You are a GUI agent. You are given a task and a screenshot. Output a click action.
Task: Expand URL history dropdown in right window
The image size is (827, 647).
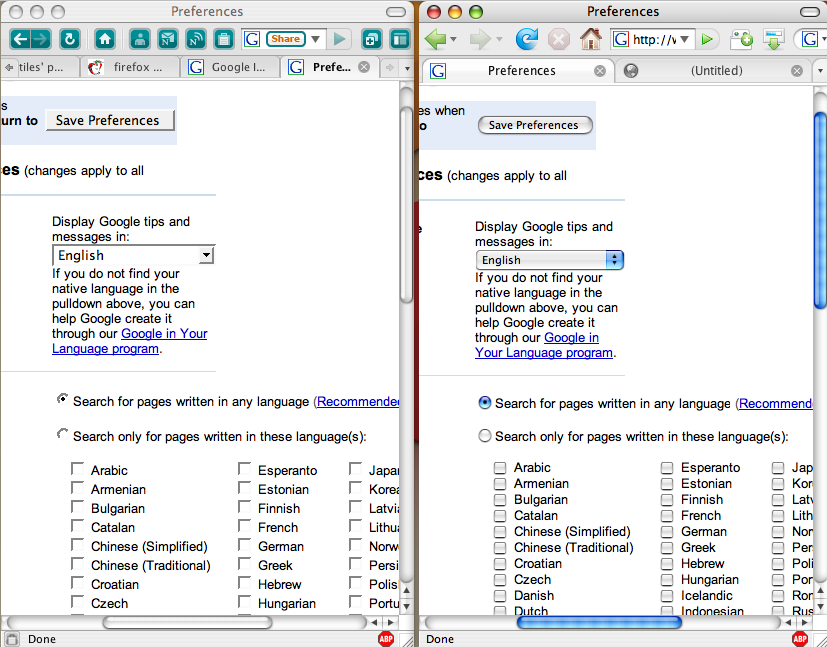point(685,39)
